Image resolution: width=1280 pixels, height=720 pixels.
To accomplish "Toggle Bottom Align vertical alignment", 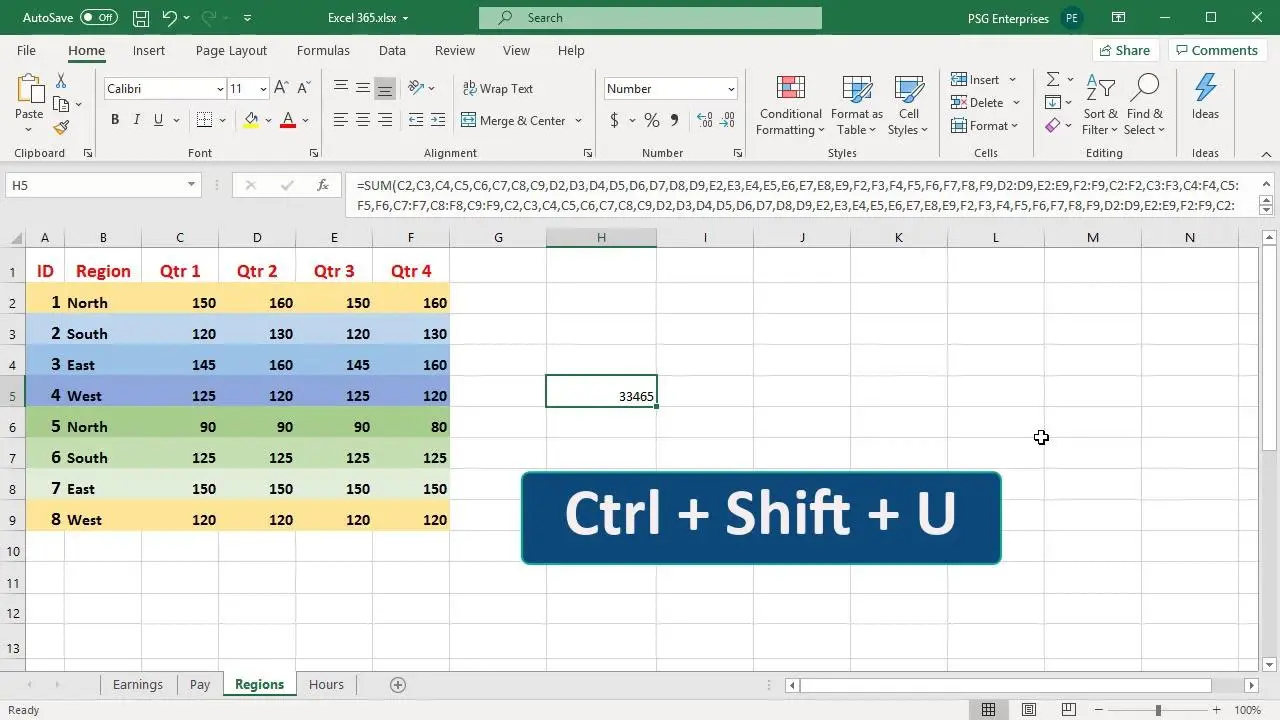I will pyautogui.click(x=385, y=88).
